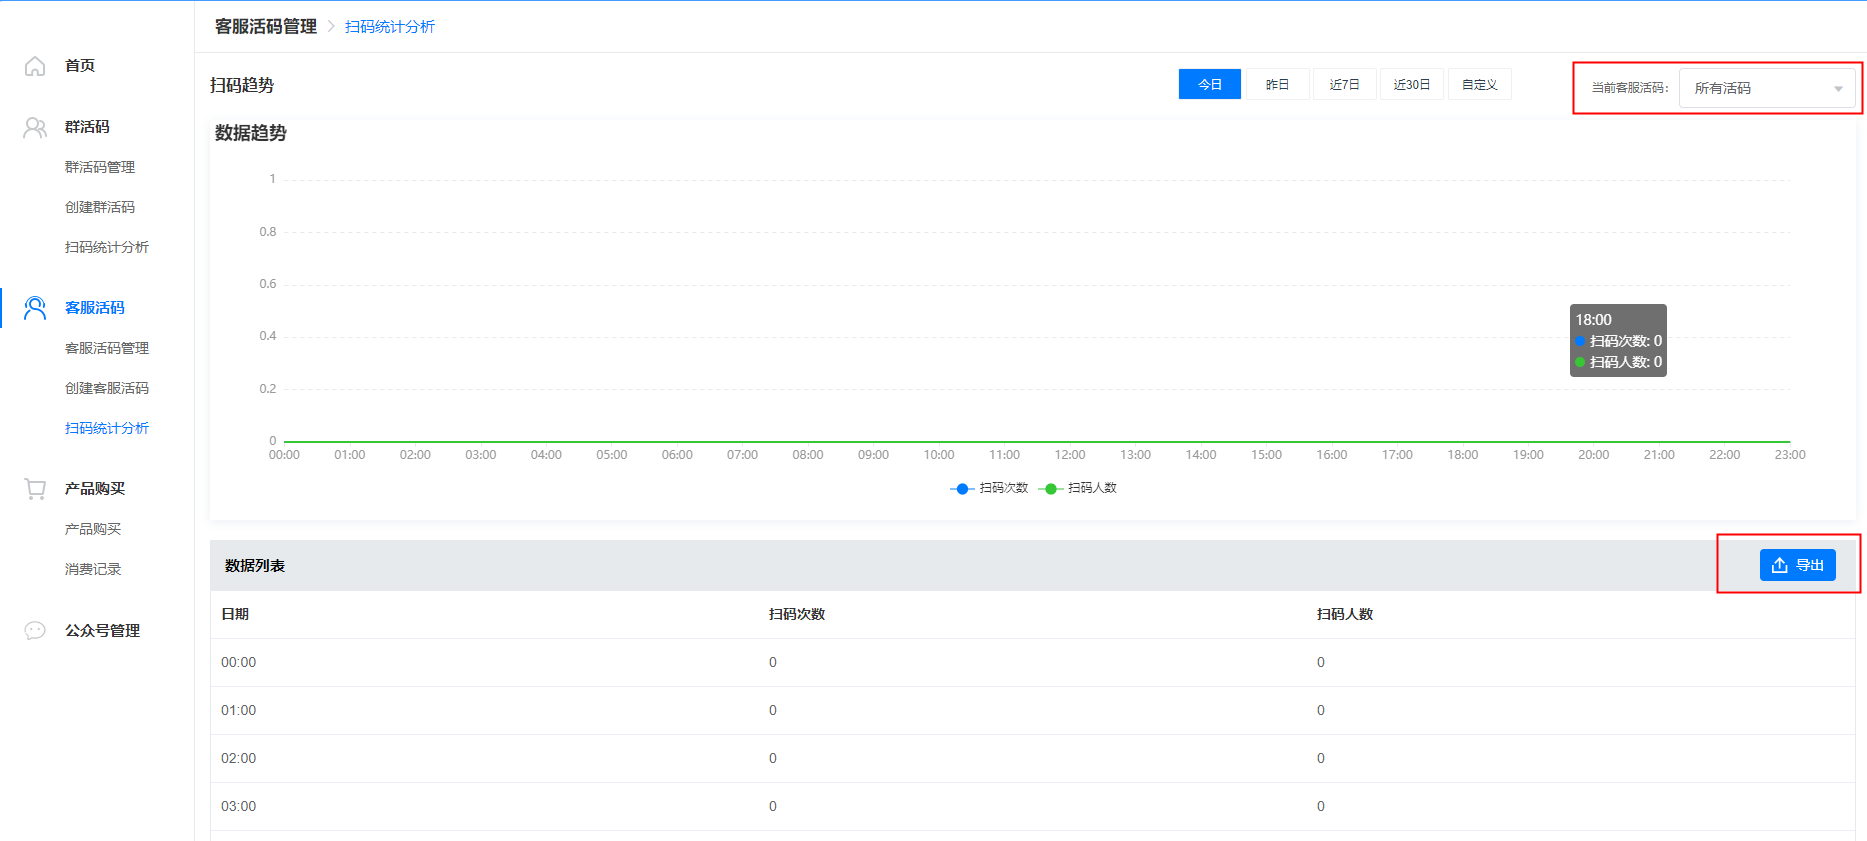Click the 扫码次数 column header
This screenshot has height=841, width=1867.
tap(797, 614)
